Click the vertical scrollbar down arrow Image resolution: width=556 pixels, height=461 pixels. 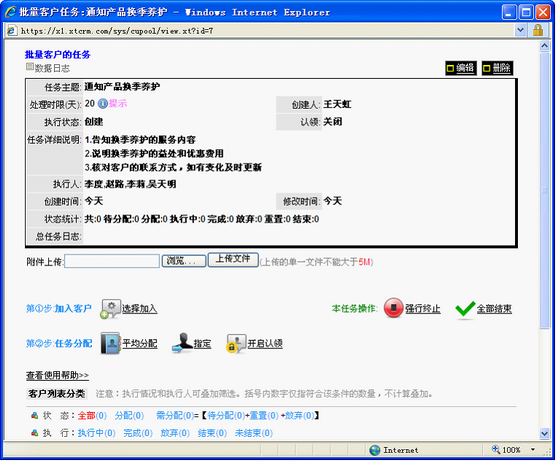pos(544,433)
